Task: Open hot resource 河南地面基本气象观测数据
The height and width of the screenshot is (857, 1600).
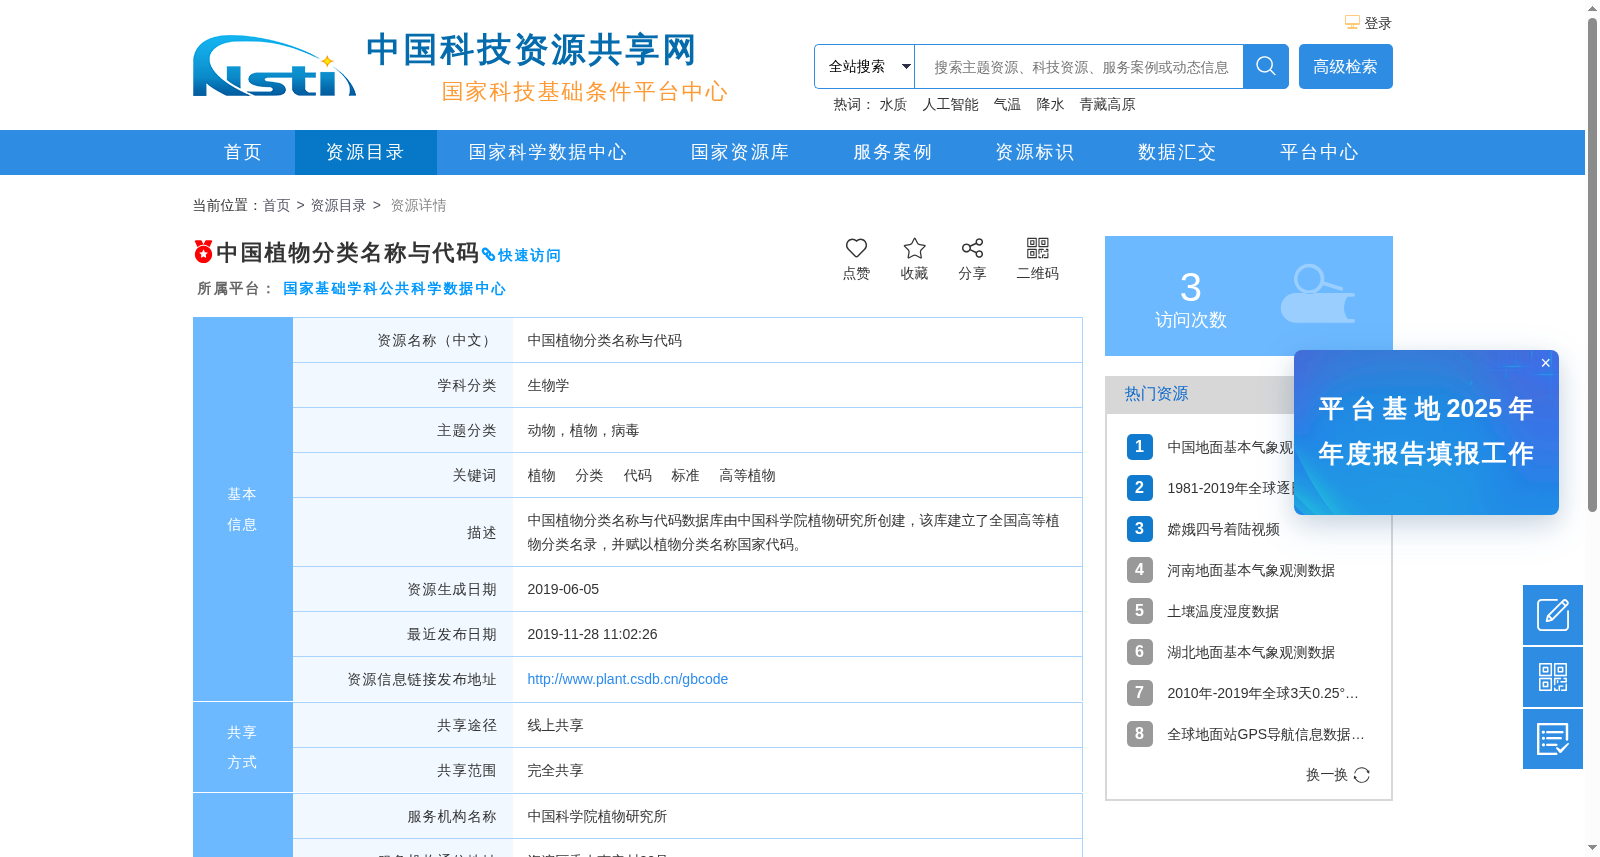Action: coord(1251,570)
